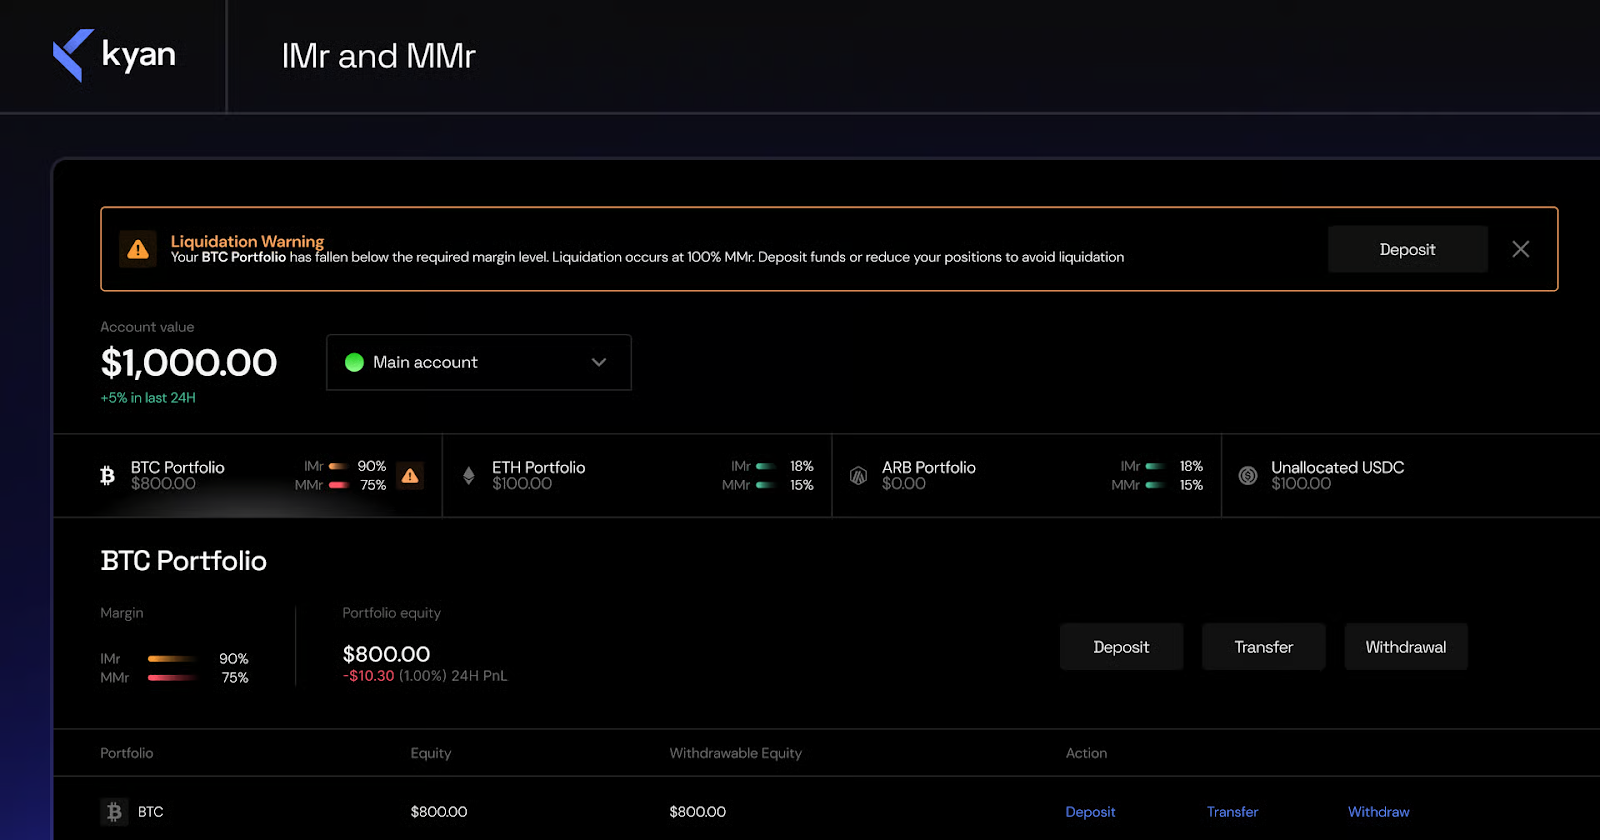This screenshot has height=840, width=1600.
Task: Click the Transfer button in BTC Portfolio section
Action: pos(1263,647)
